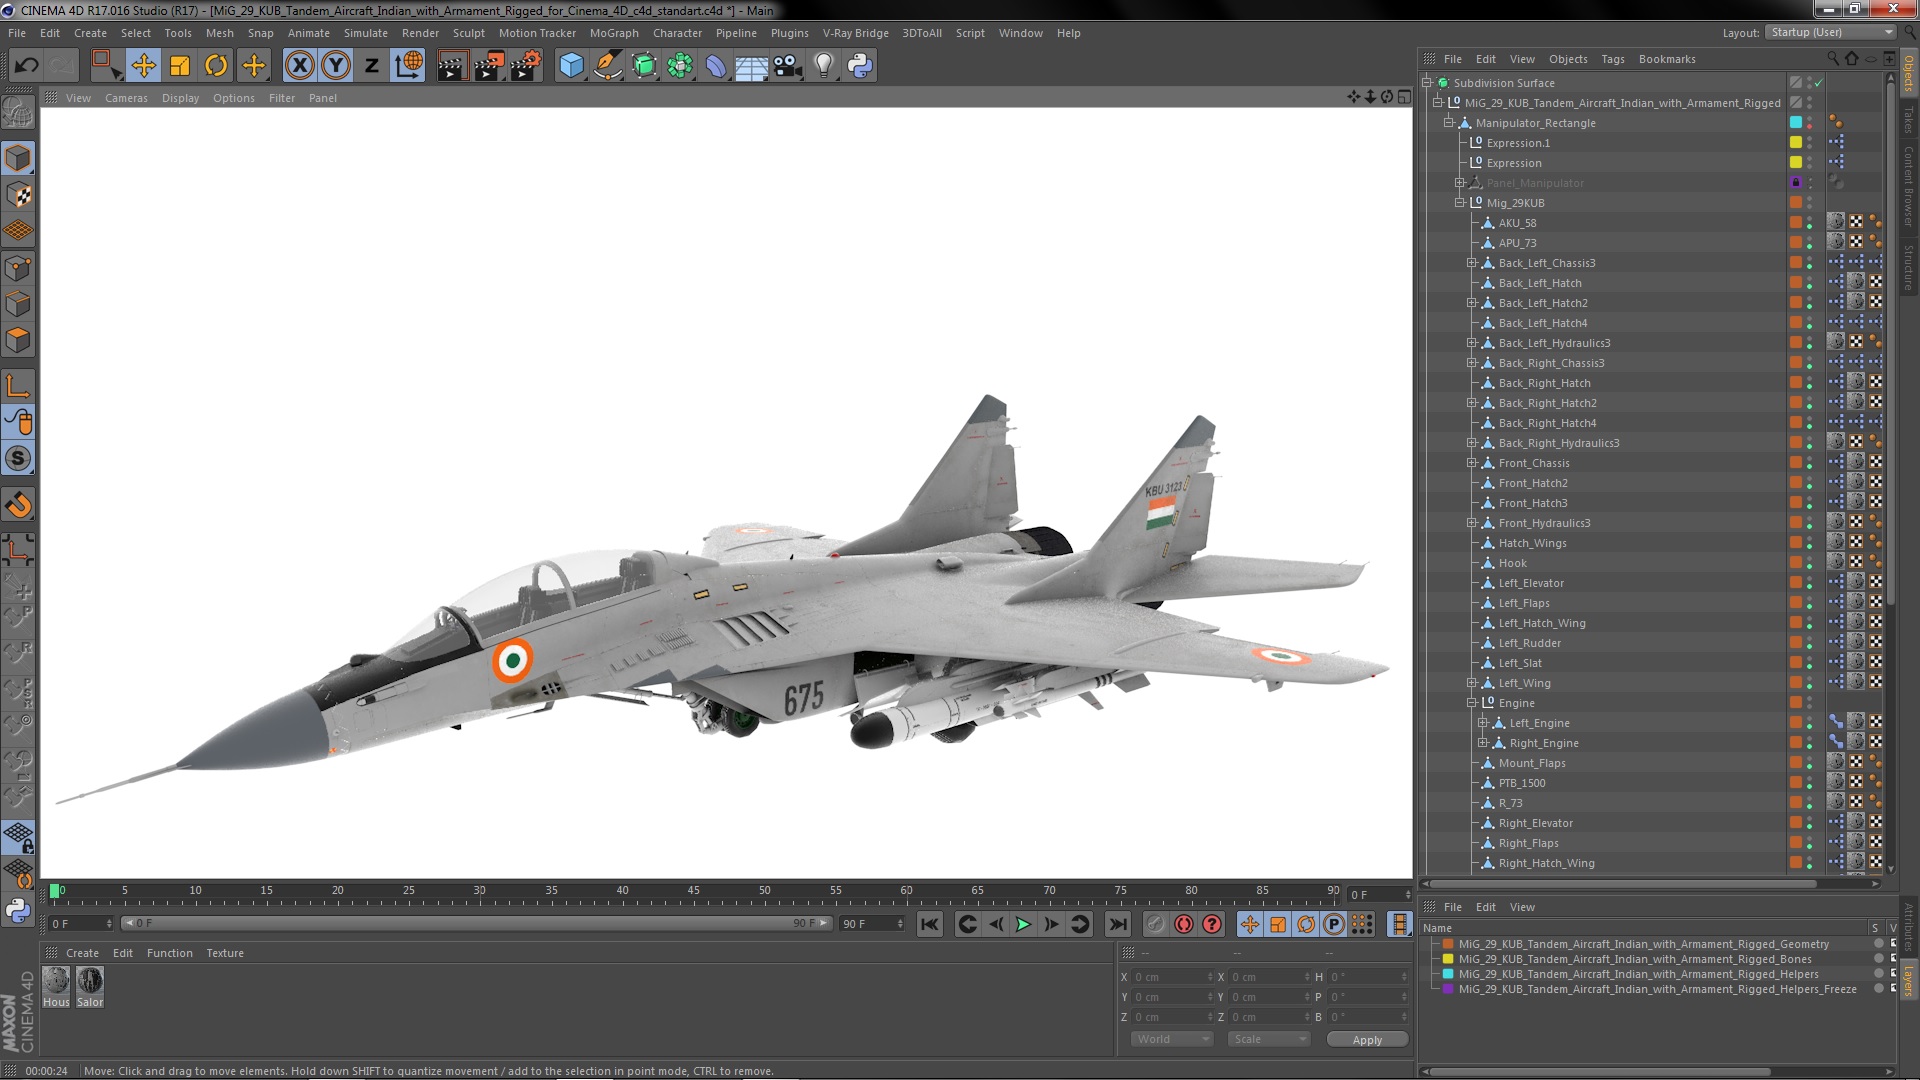
Task: Click the Undo arrow icon
Action: 26,66
